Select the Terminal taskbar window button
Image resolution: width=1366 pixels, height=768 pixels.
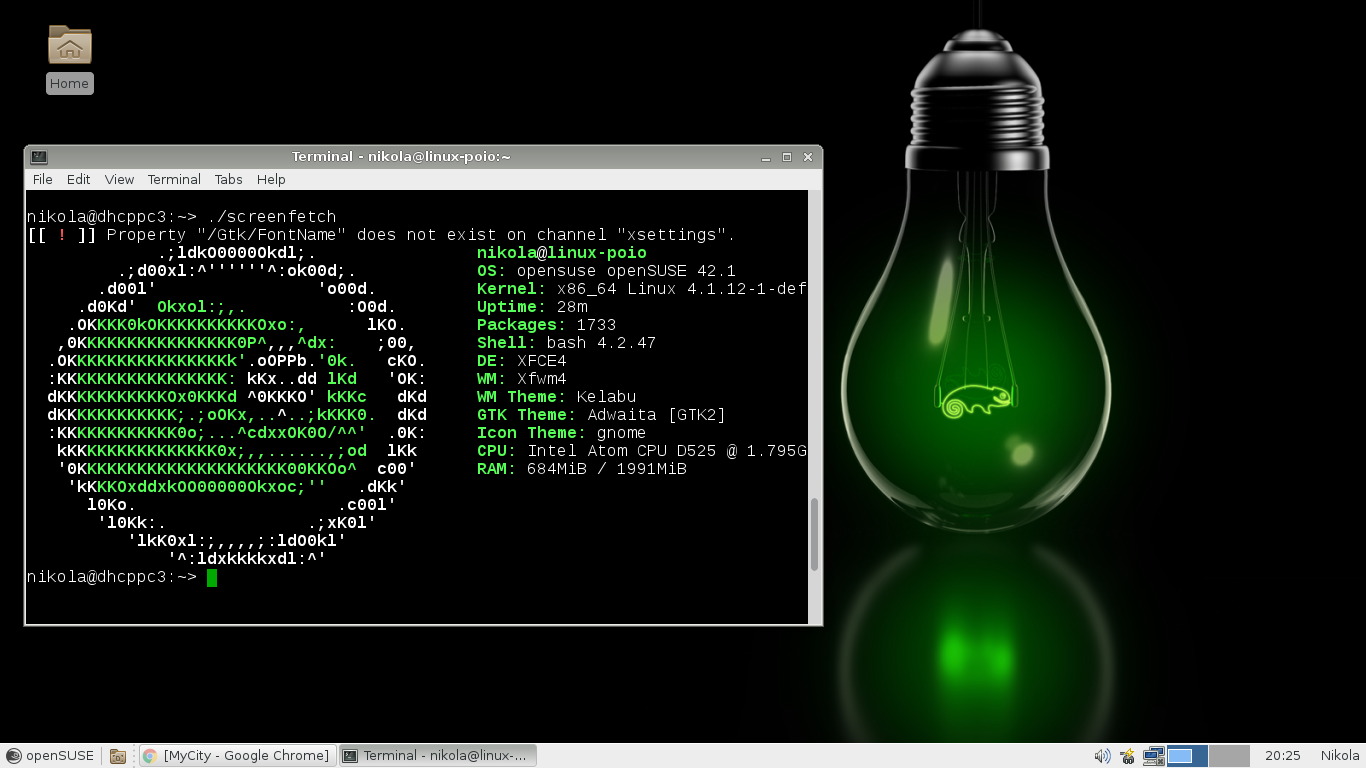[x=438, y=756]
